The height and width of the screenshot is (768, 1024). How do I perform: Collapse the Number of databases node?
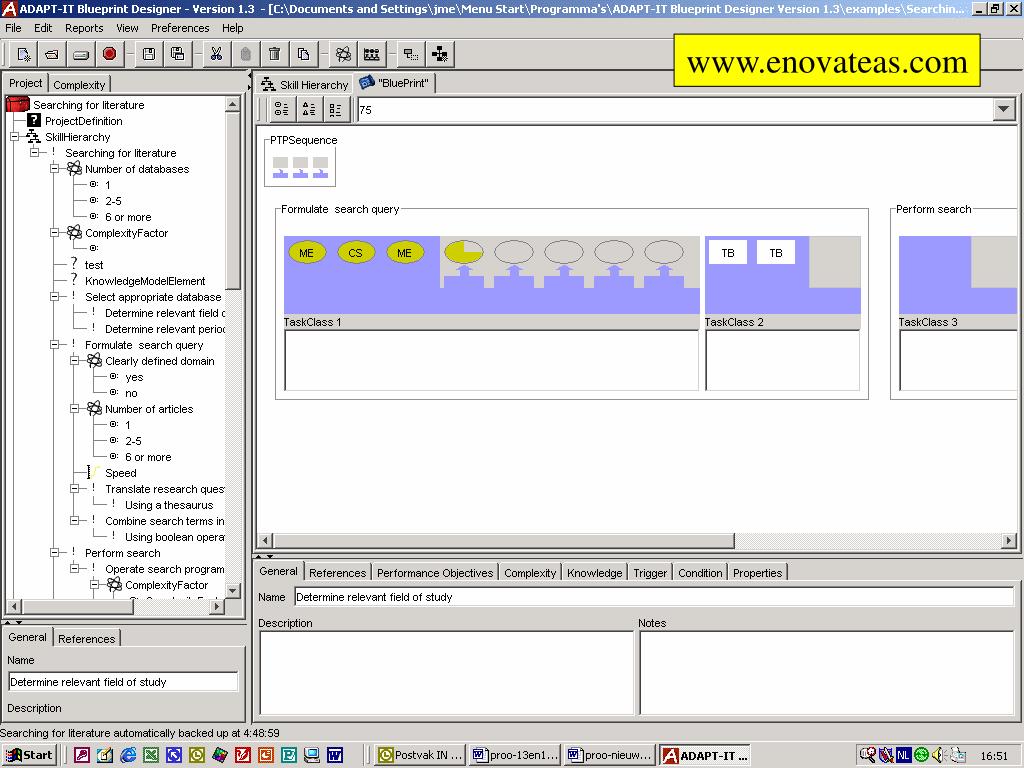55,168
